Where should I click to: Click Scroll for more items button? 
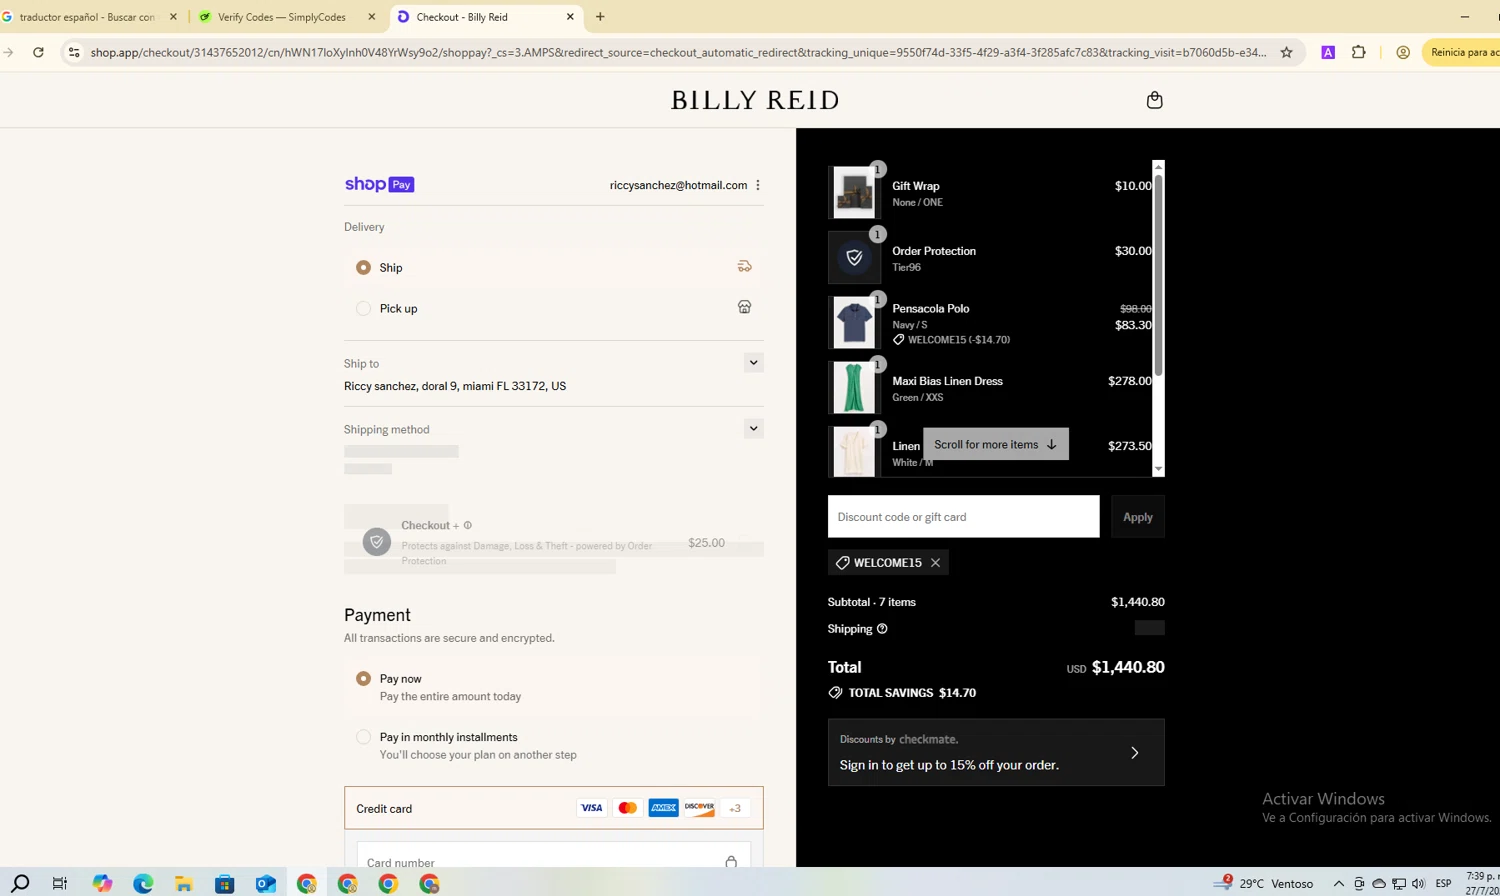996,444
